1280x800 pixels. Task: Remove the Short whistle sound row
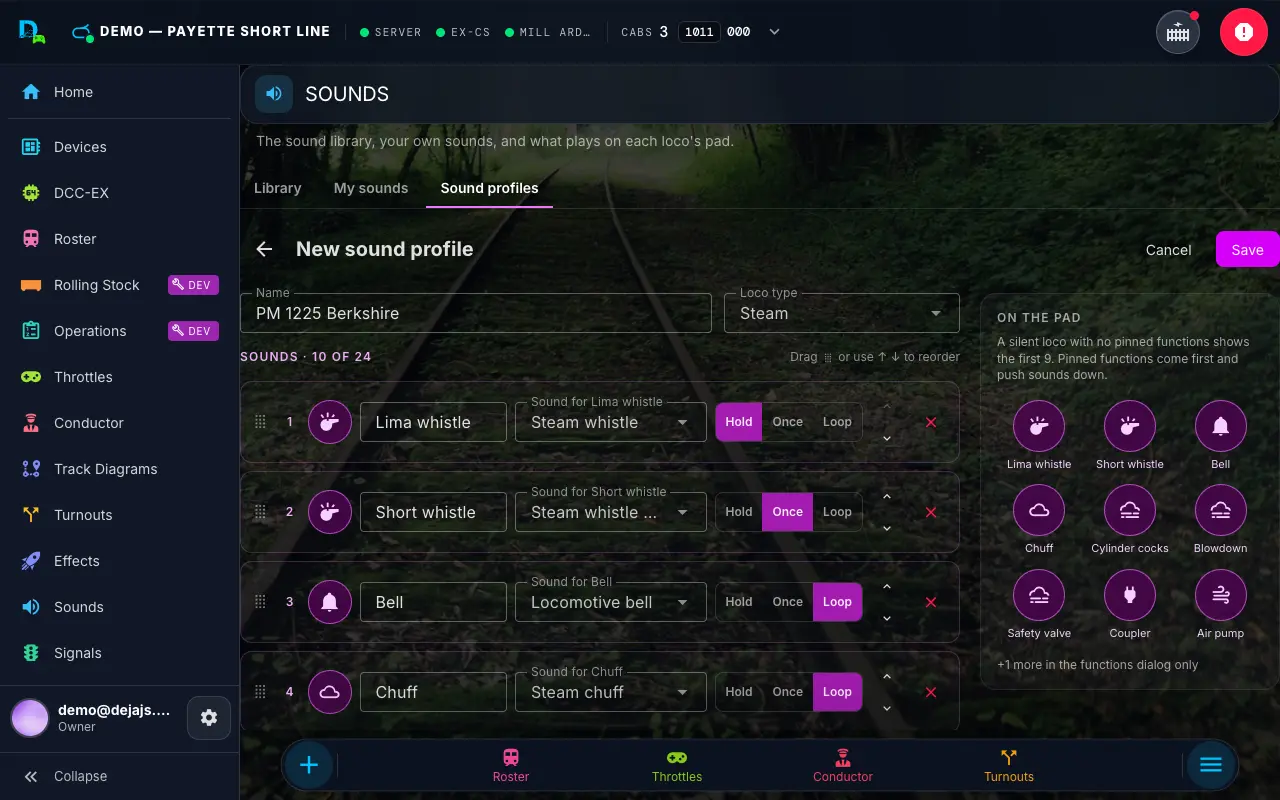coord(931,512)
